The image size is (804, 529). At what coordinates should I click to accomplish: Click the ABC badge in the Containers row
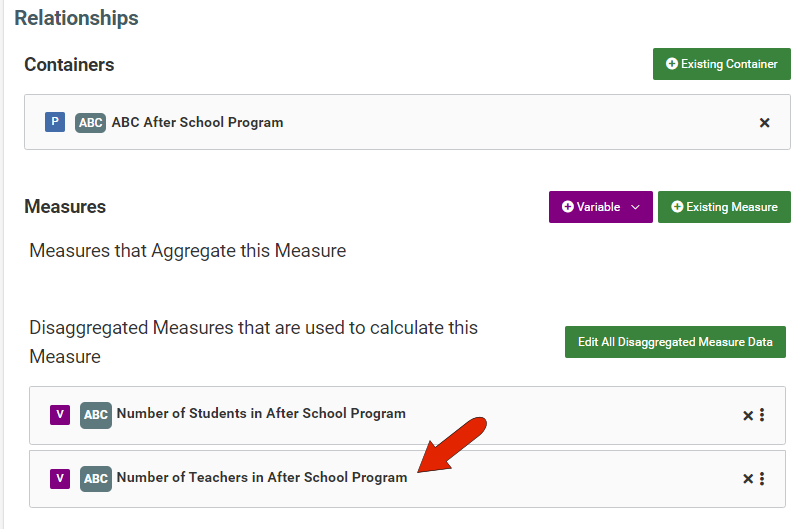[x=90, y=123]
